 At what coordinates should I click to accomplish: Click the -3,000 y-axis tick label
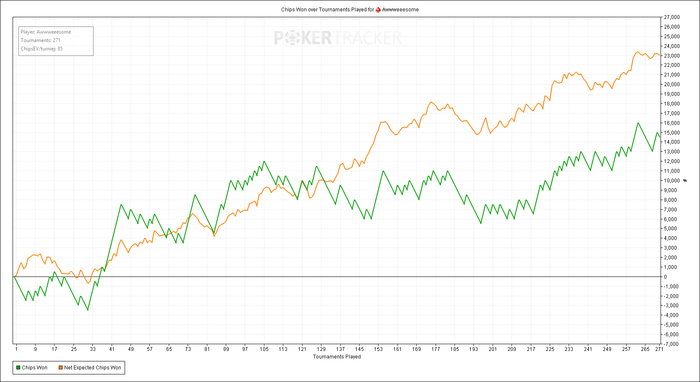point(671,306)
